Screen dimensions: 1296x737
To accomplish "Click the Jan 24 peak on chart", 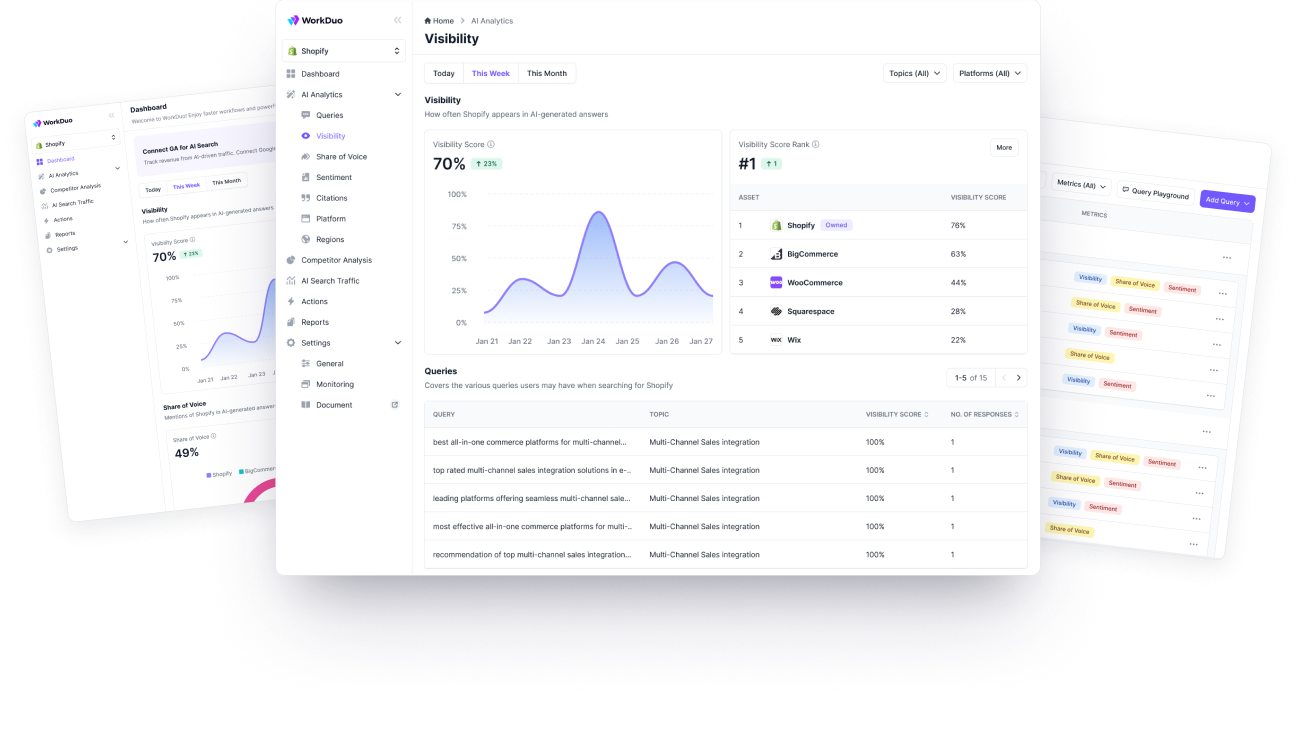I will tap(597, 212).
